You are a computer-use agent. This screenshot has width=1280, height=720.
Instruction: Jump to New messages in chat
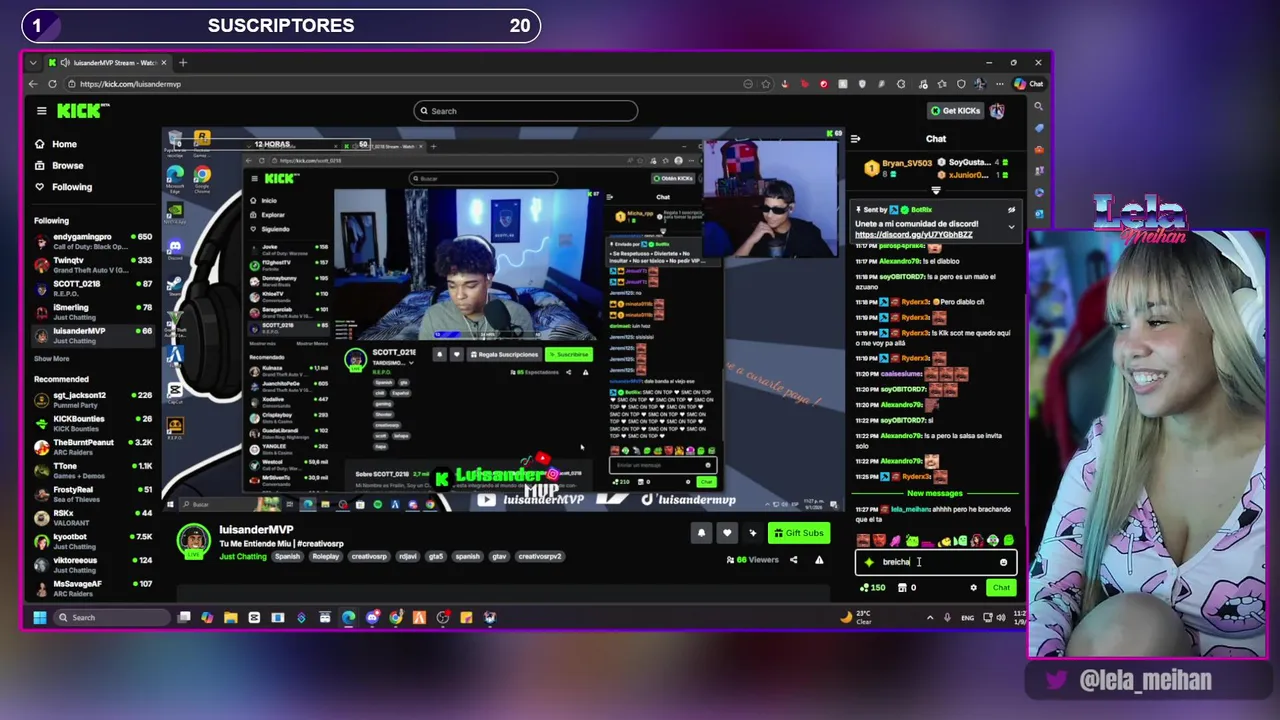(x=935, y=493)
